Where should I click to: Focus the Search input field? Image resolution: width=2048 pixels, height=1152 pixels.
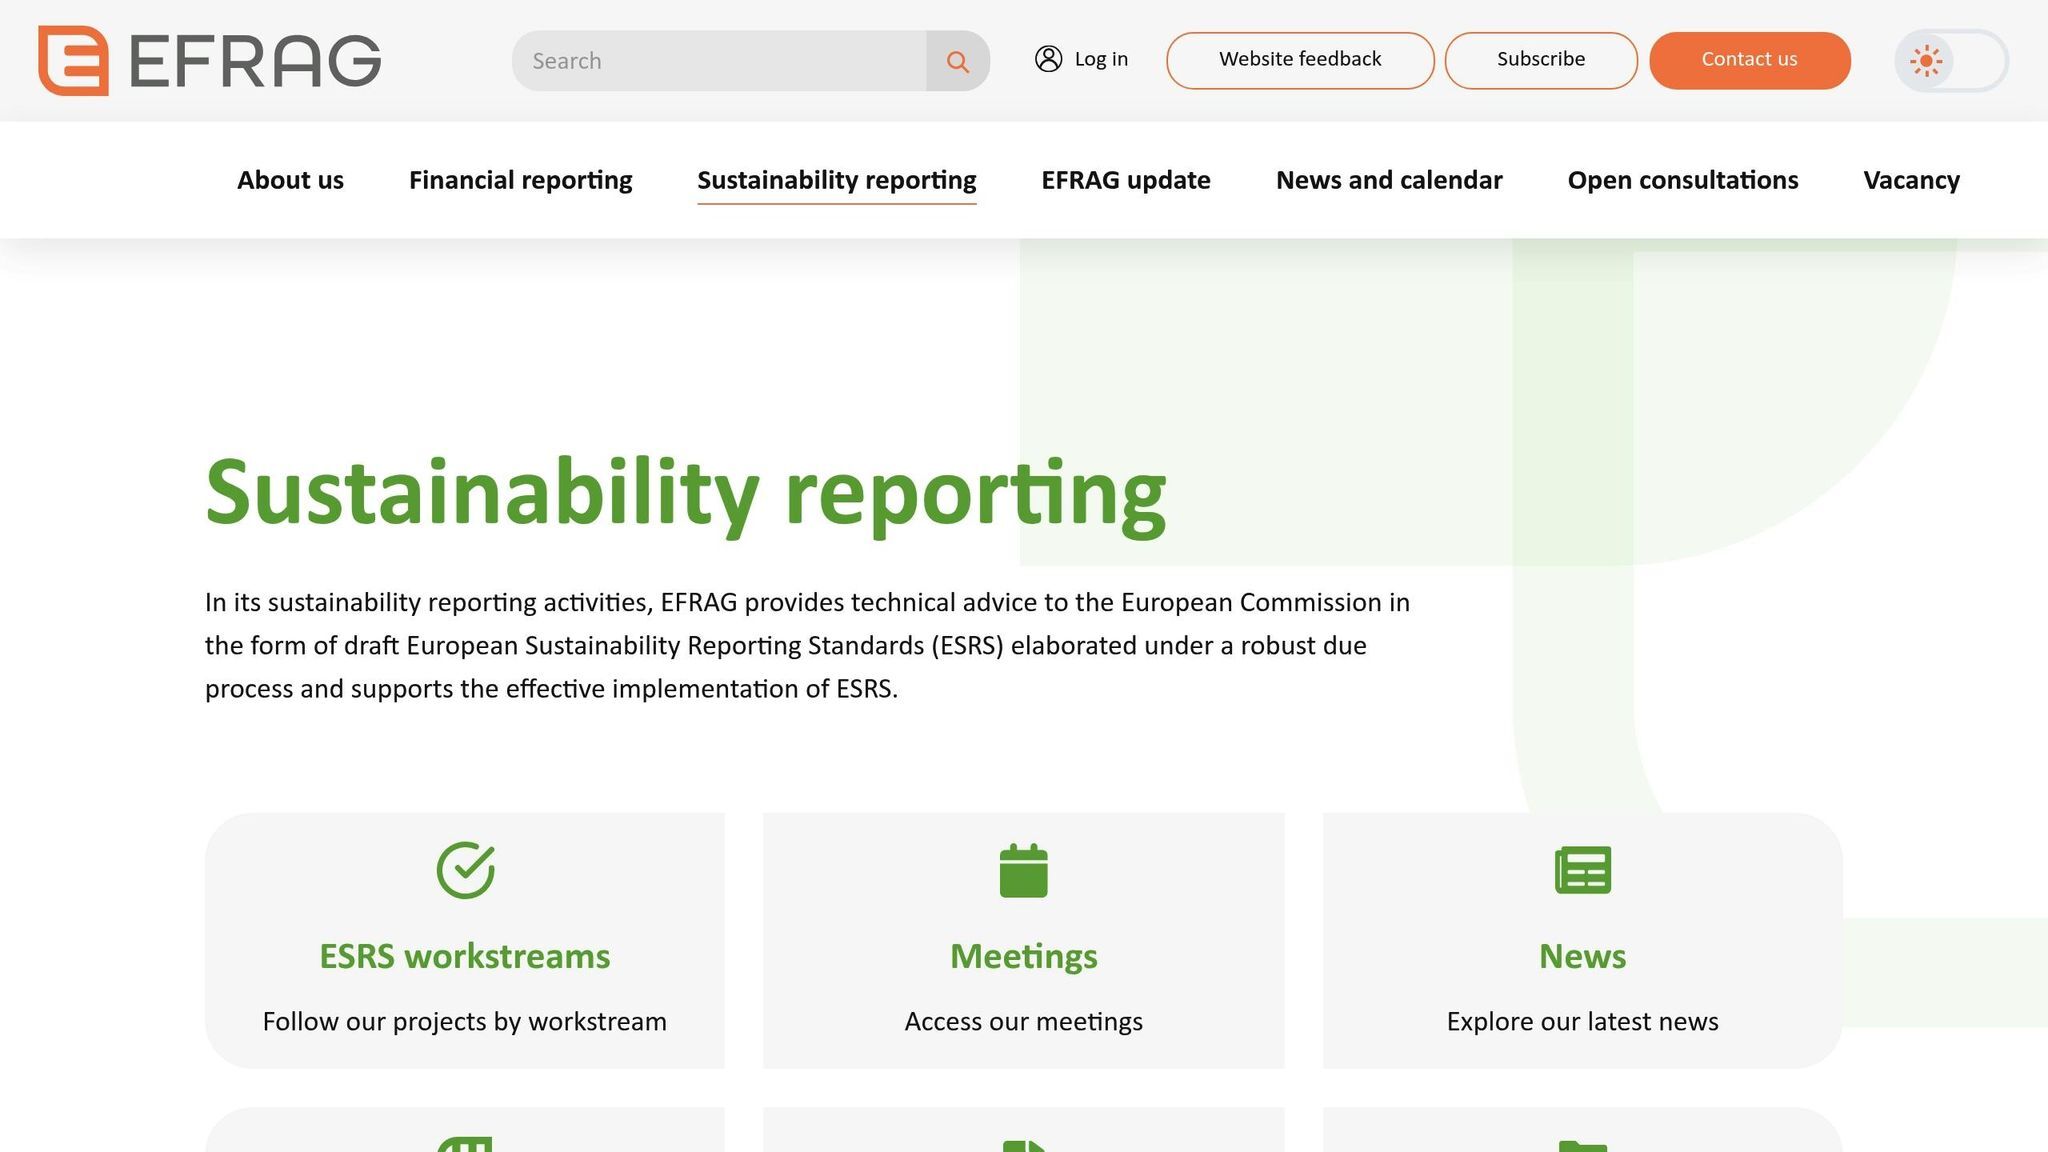point(720,61)
